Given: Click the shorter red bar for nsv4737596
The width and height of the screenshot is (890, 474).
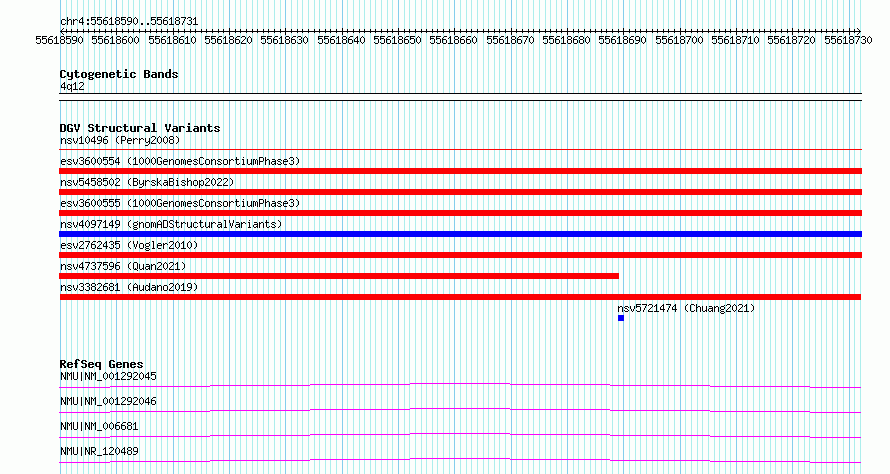Looking at the screenshot, I should [339, 276].
